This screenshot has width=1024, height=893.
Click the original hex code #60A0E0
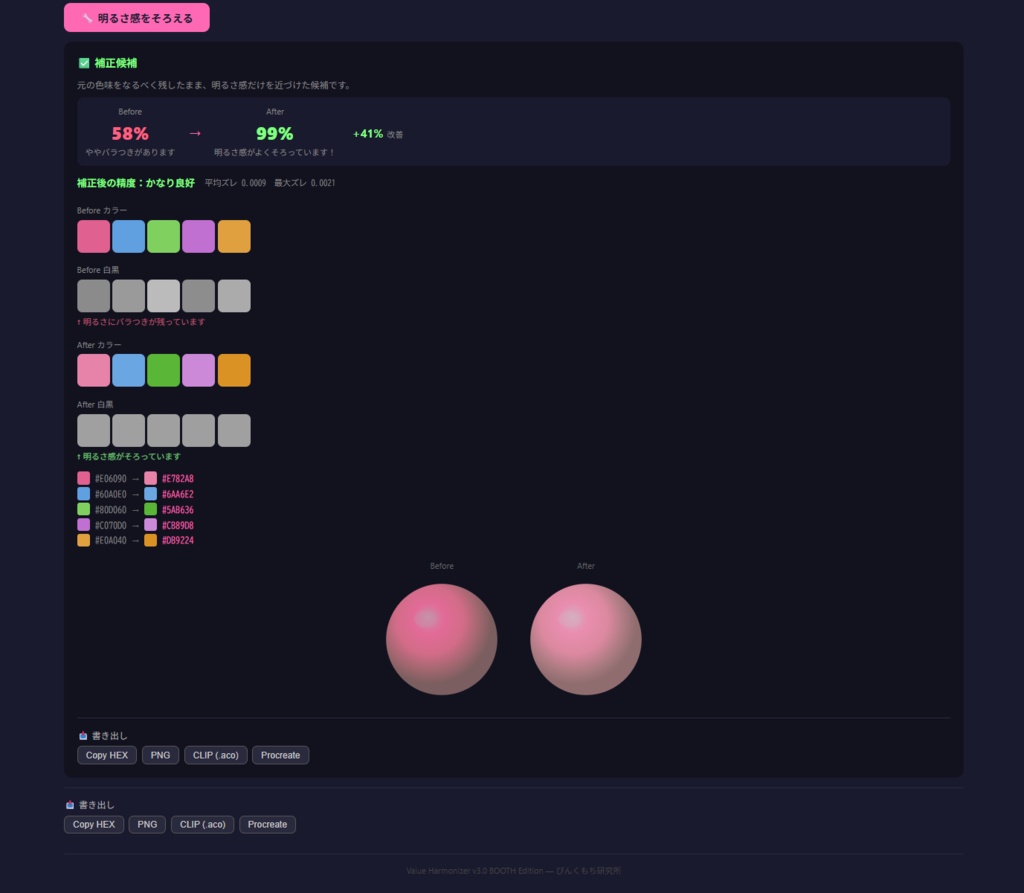(x=110, y=495)
